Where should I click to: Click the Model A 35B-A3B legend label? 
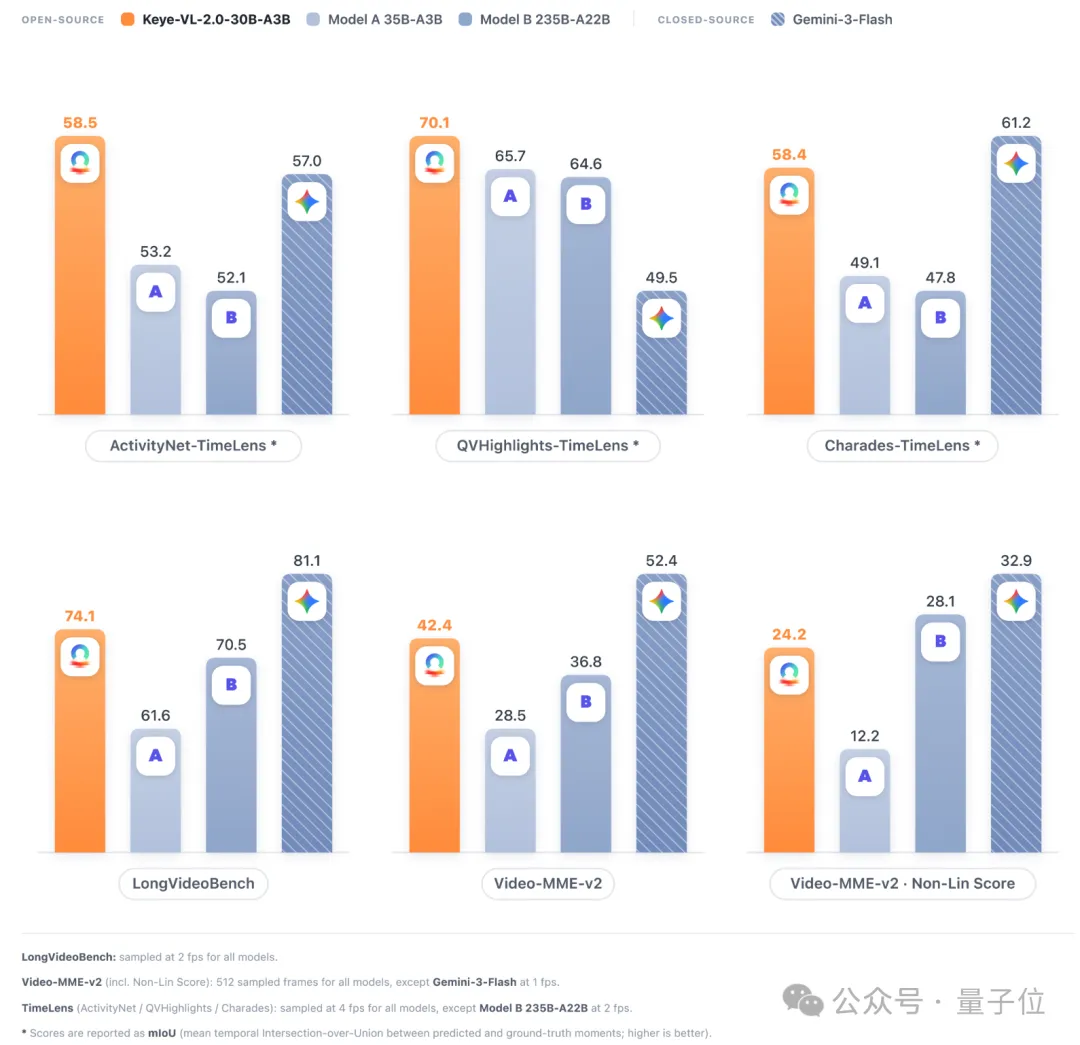pos(385,19)
